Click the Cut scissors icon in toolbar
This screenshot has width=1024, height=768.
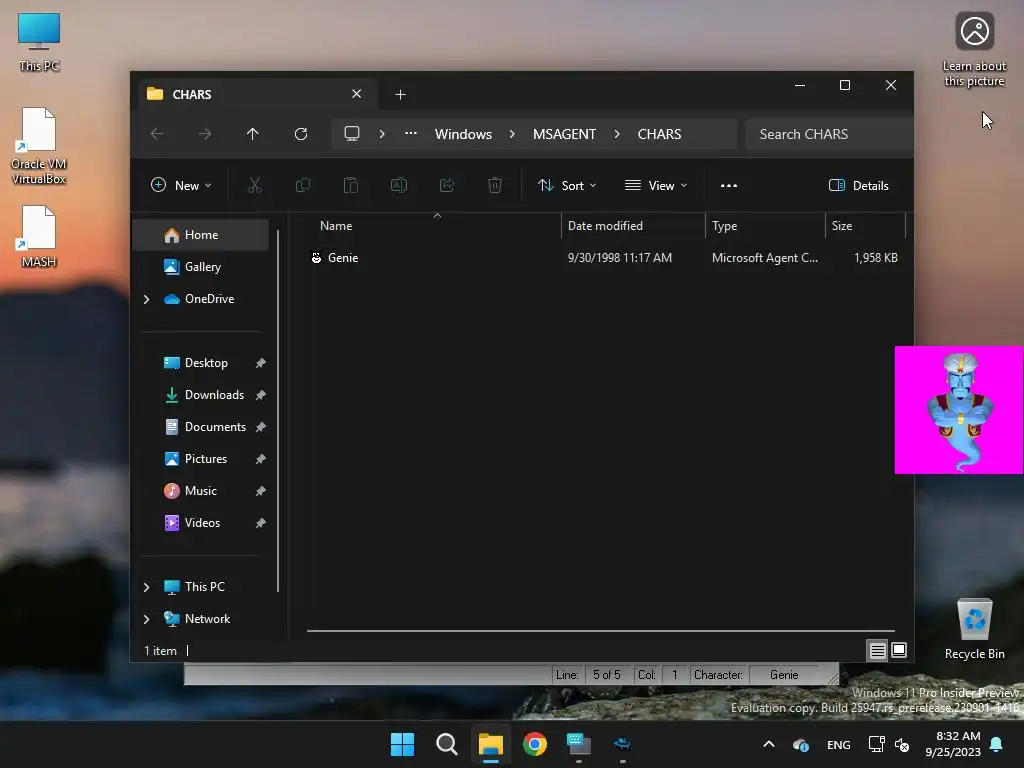(255, 185)
